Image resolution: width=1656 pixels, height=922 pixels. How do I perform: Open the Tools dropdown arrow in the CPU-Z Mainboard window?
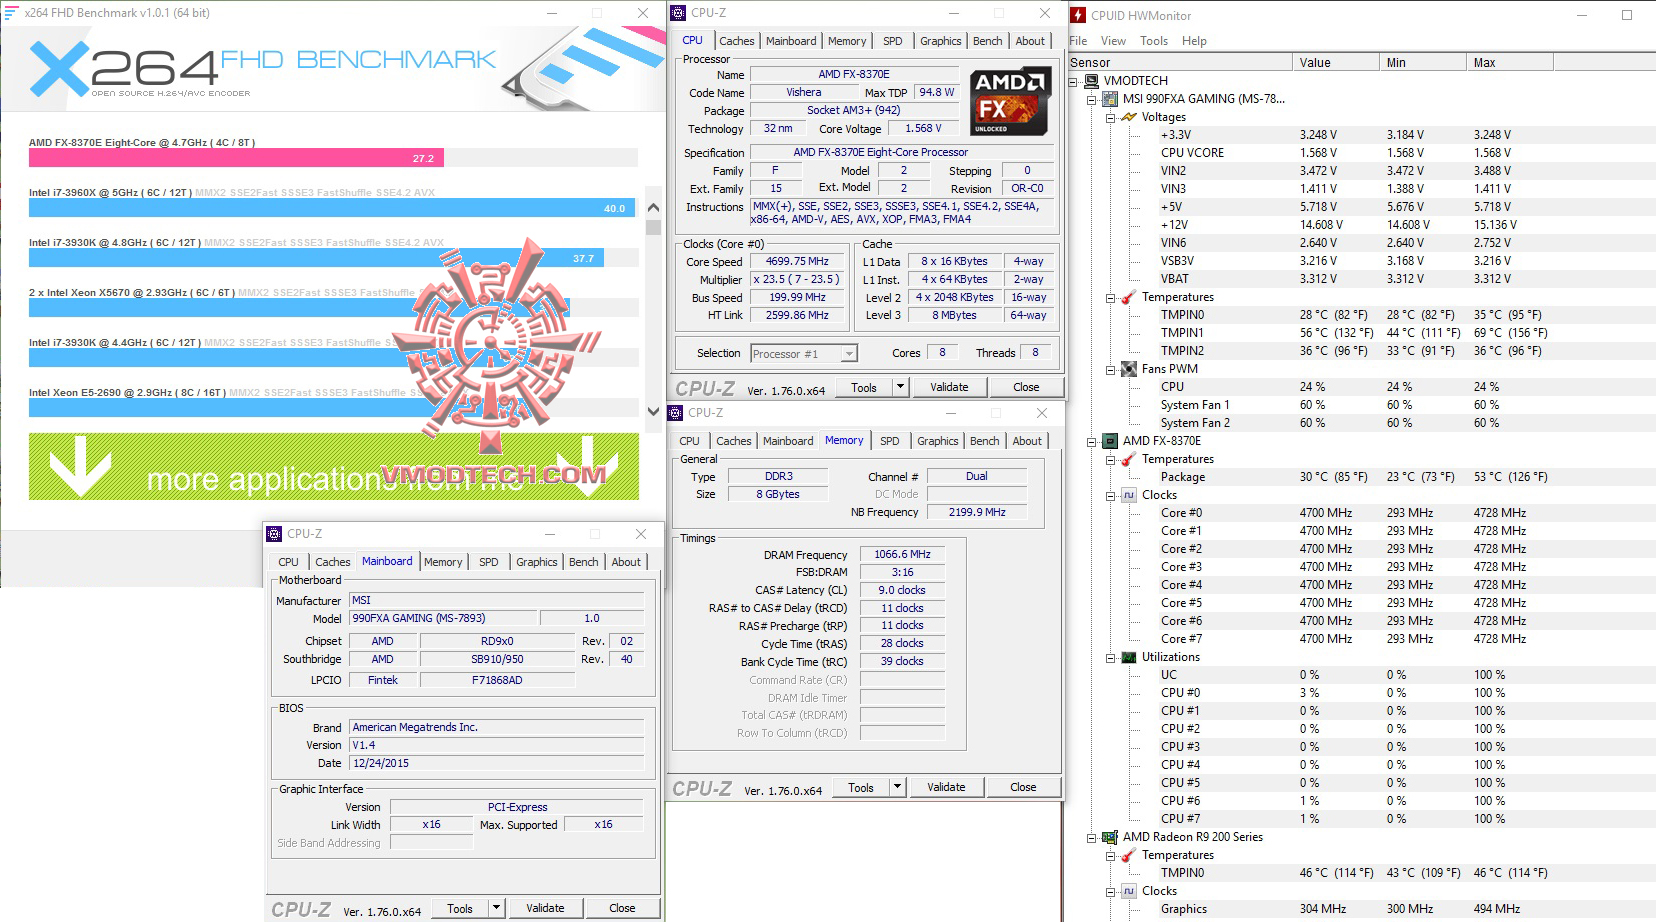496,908
